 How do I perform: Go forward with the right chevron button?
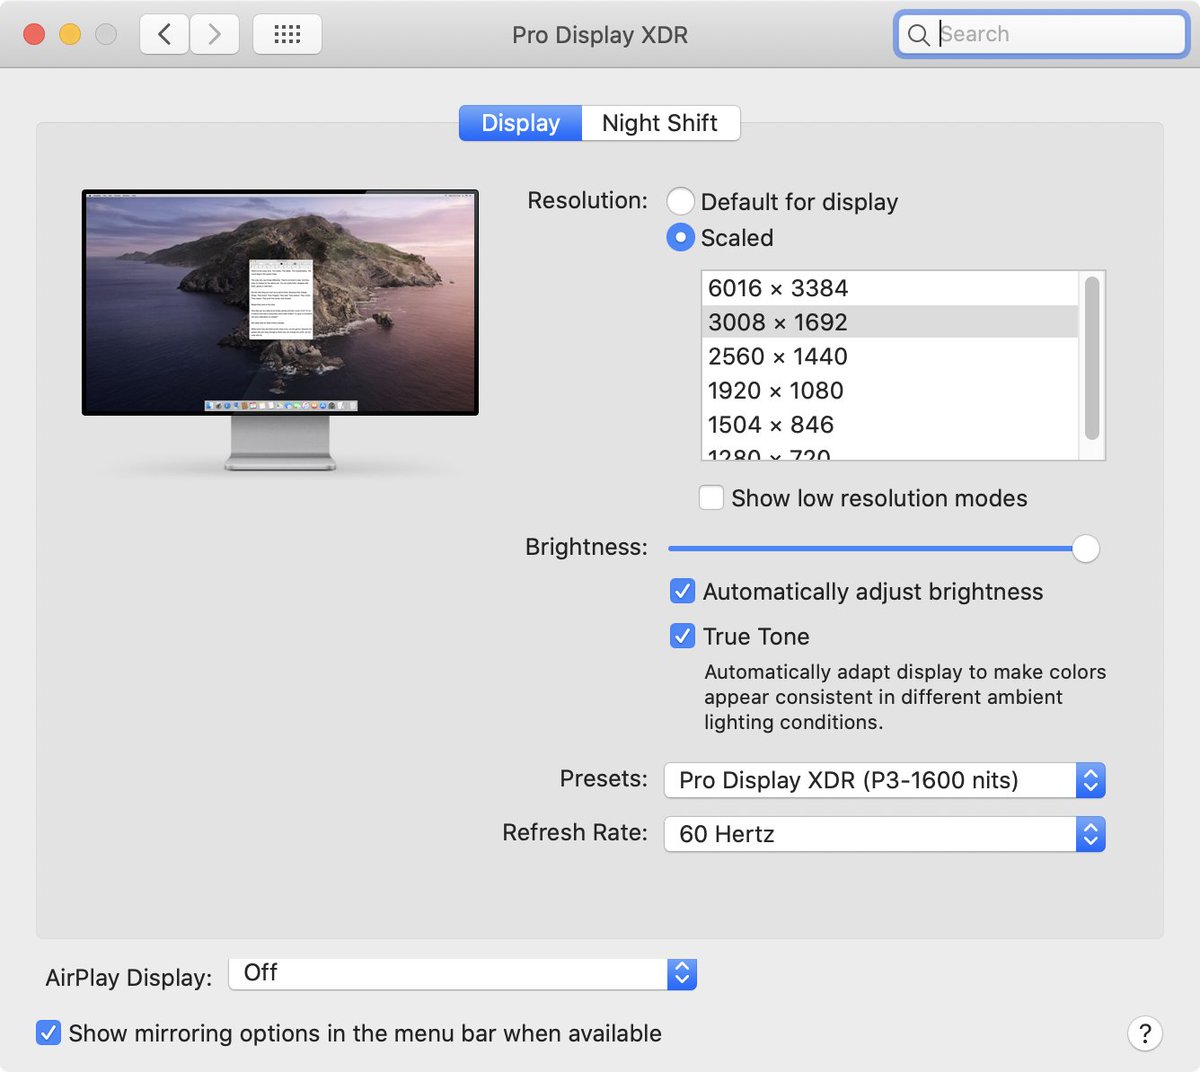tap(214, 34)
